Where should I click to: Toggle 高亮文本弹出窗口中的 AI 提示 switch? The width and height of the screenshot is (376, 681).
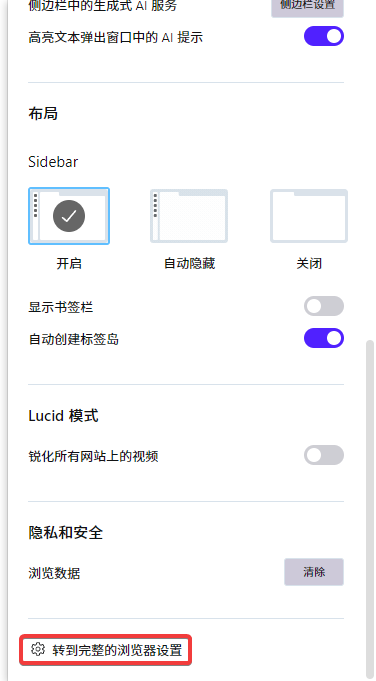[324, 36]
